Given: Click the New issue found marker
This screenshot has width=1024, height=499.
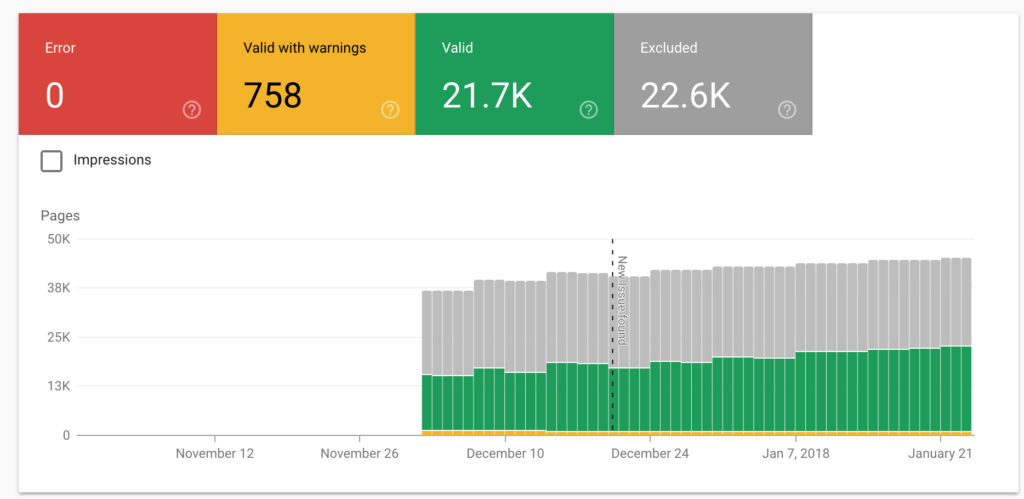Looking at the screenshot, I should point(620,300).
